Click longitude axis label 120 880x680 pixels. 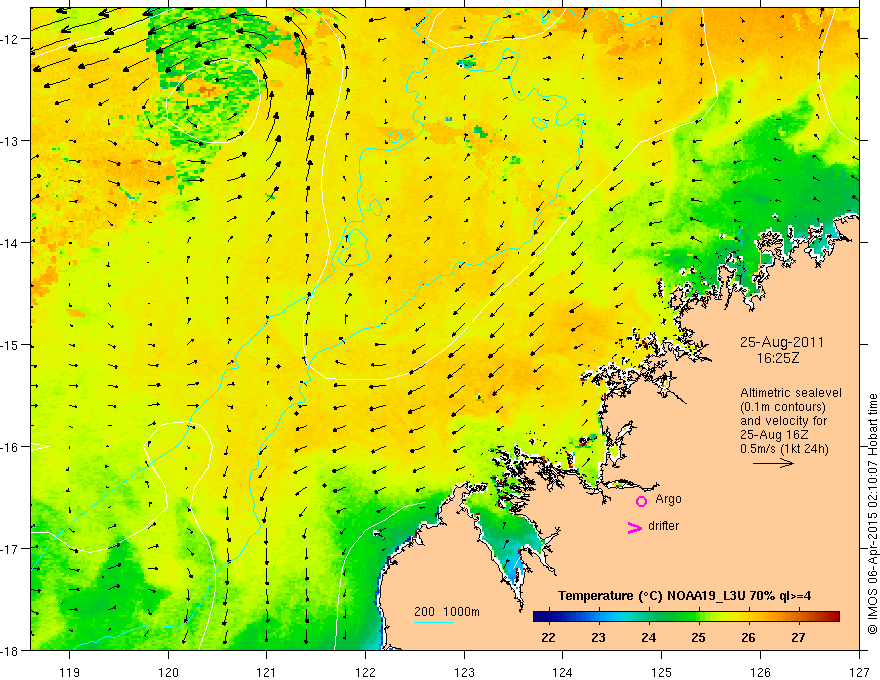(168, 672)
